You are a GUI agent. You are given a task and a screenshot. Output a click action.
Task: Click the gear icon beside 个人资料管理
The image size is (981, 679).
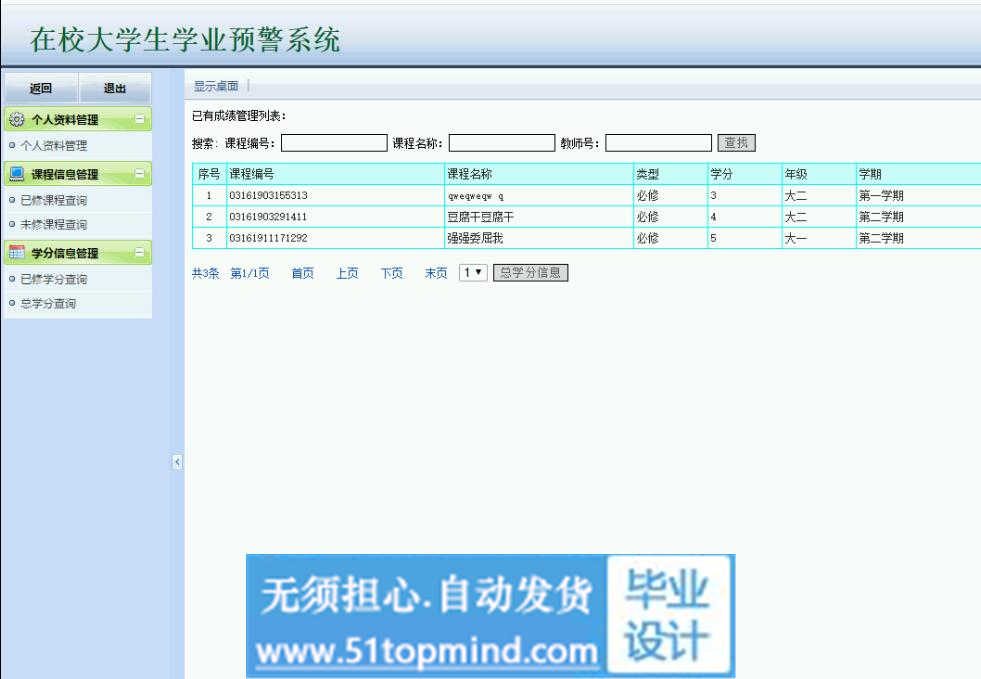pyautogui.click(x=16, y=120)
